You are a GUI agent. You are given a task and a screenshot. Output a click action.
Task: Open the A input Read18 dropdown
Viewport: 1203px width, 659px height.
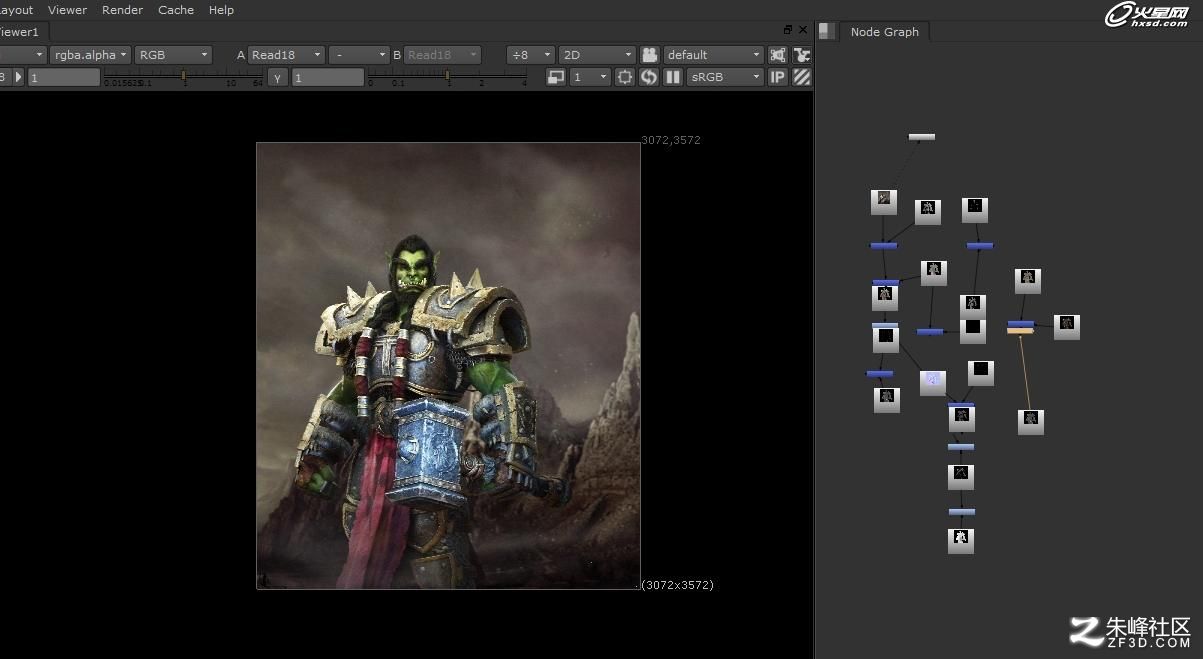[x=286, y=55]
